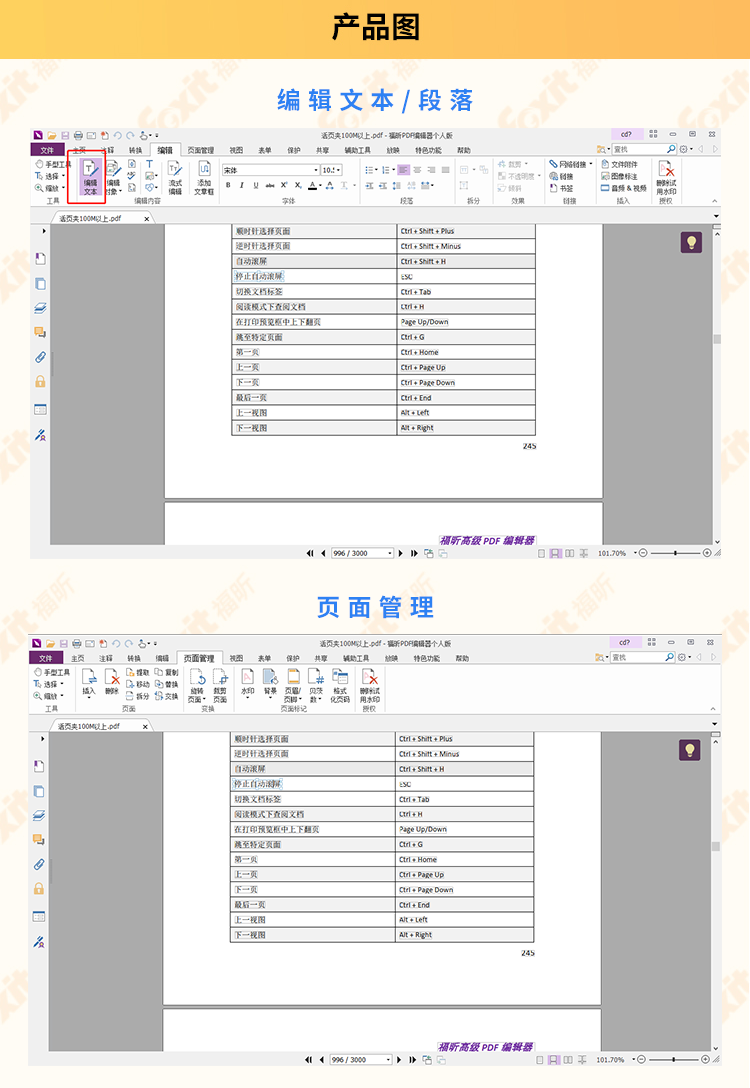Select Edit Text (编辑文本) tool in upper window
This screenshot has width=750, height=1088.
point(90,178)
